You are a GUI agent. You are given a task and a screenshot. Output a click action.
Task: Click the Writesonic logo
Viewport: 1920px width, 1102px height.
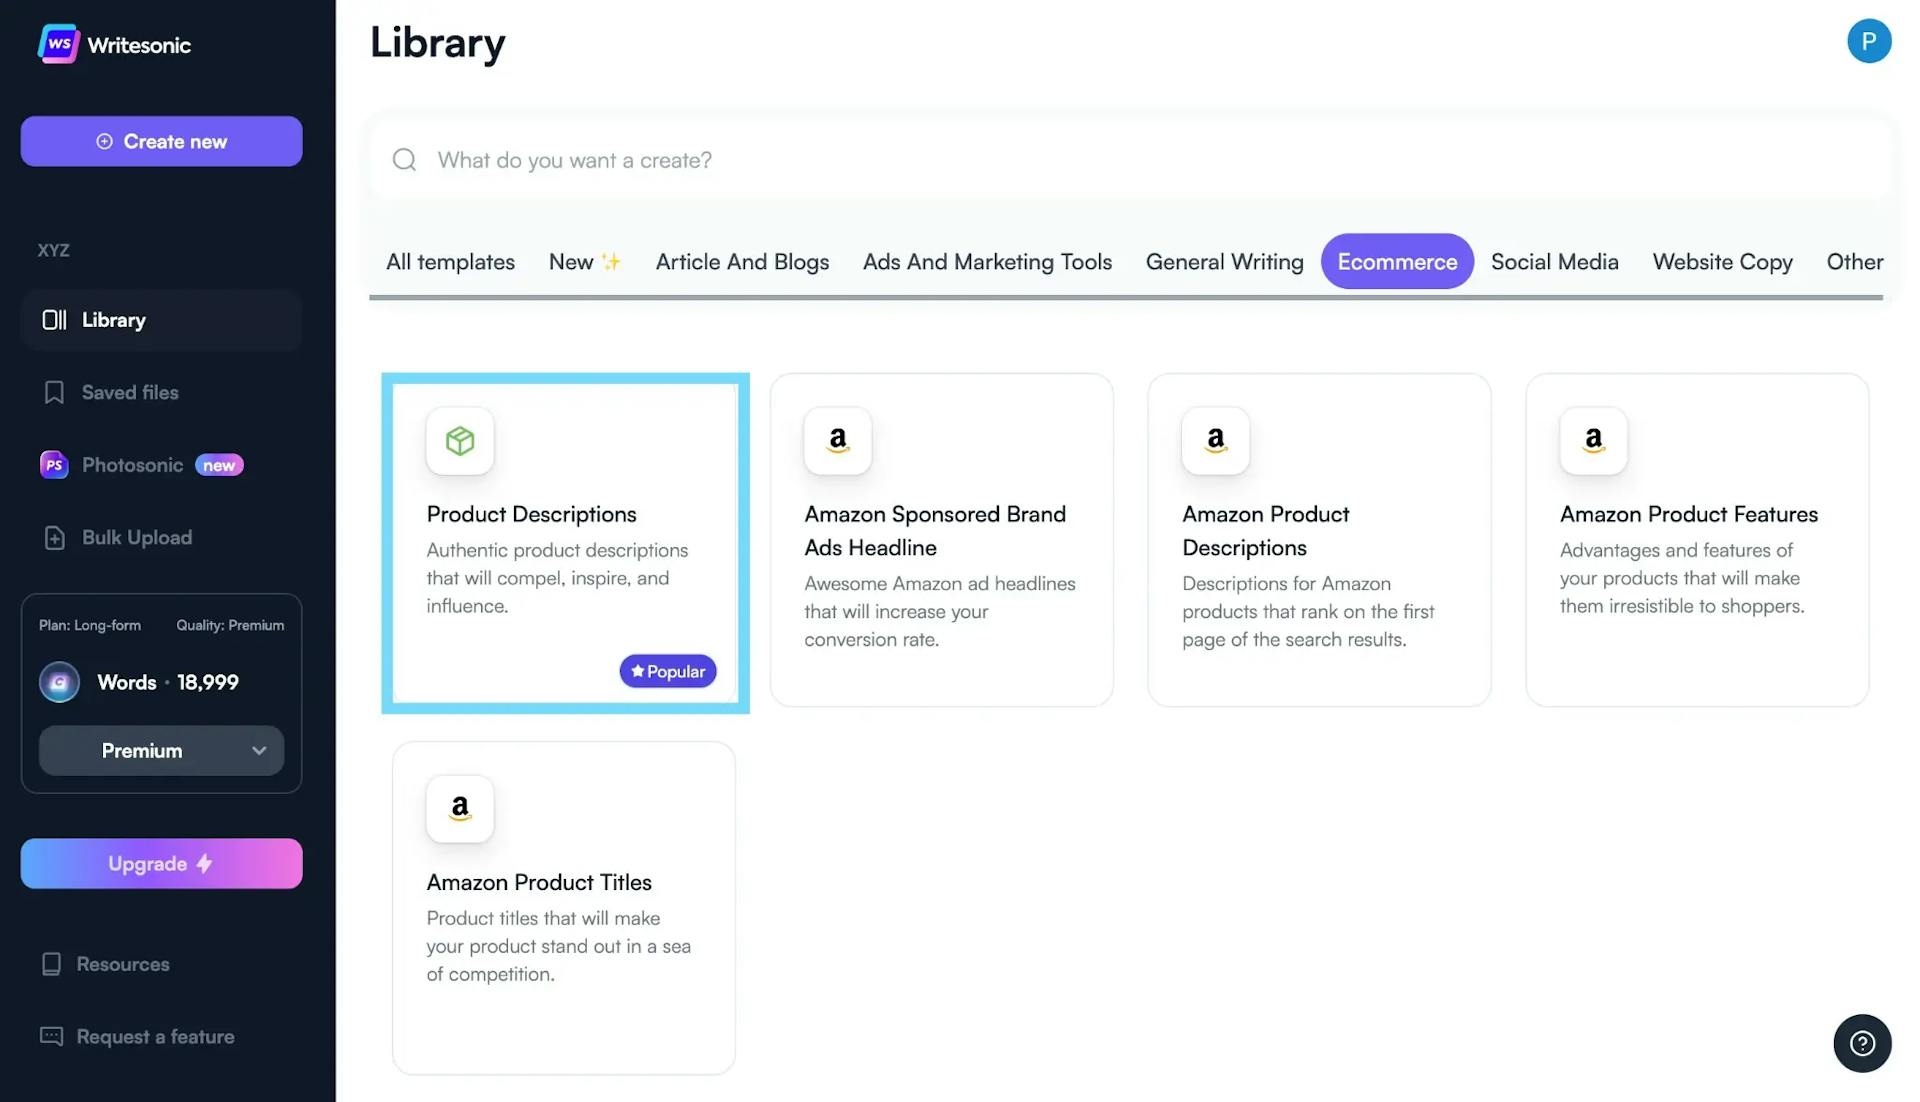click(113, 44)
